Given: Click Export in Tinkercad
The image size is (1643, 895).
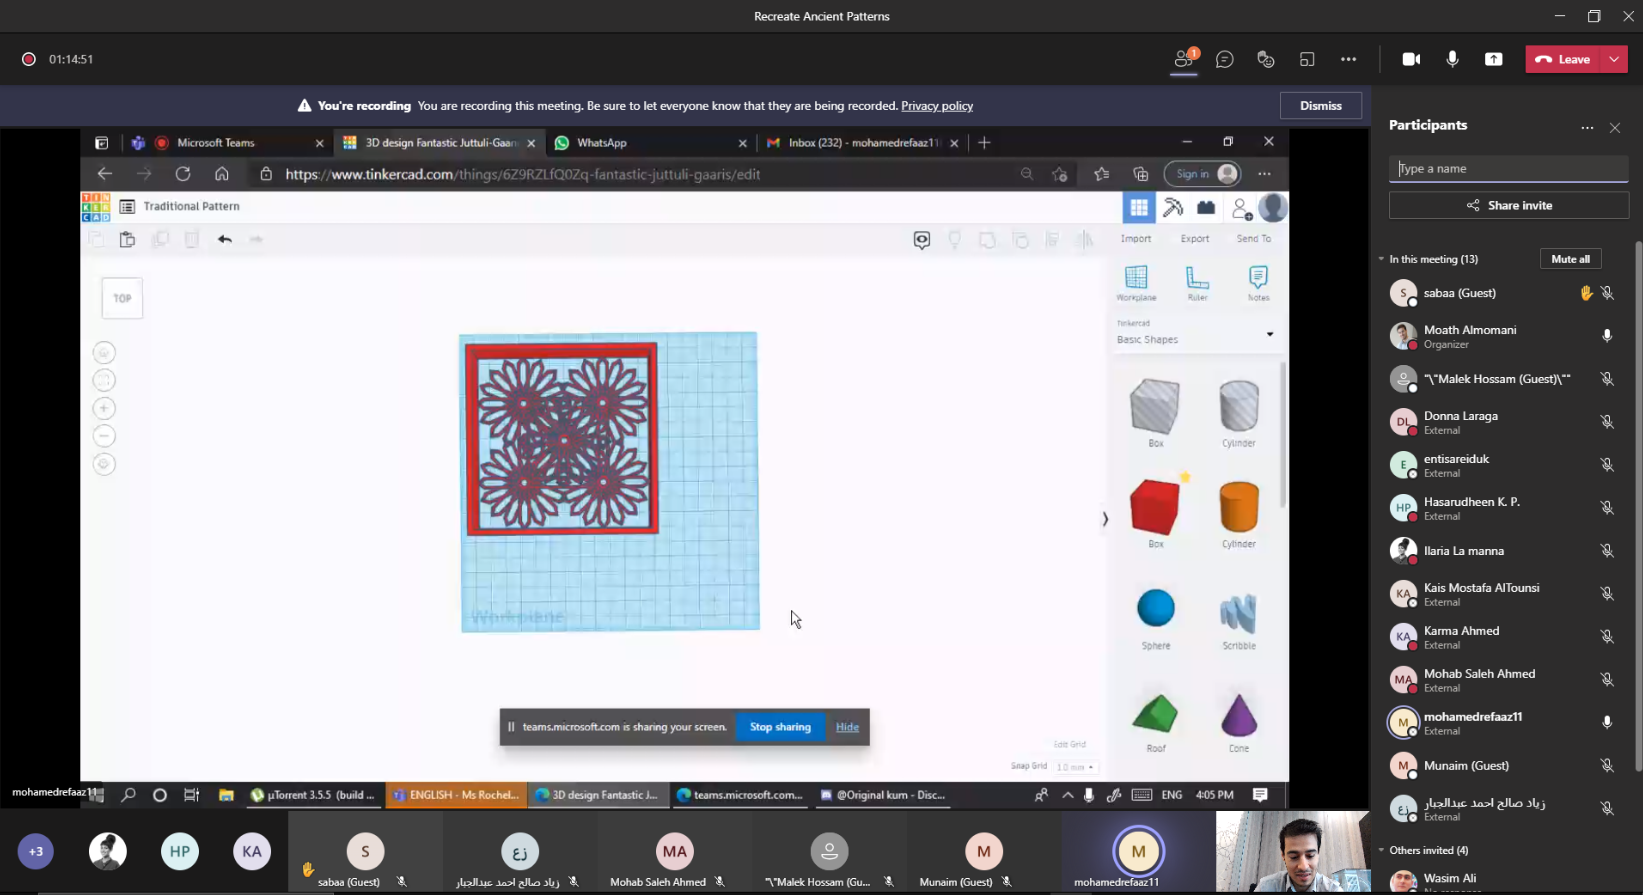Looking at the screenshot, I should [x=1195, y=239].
